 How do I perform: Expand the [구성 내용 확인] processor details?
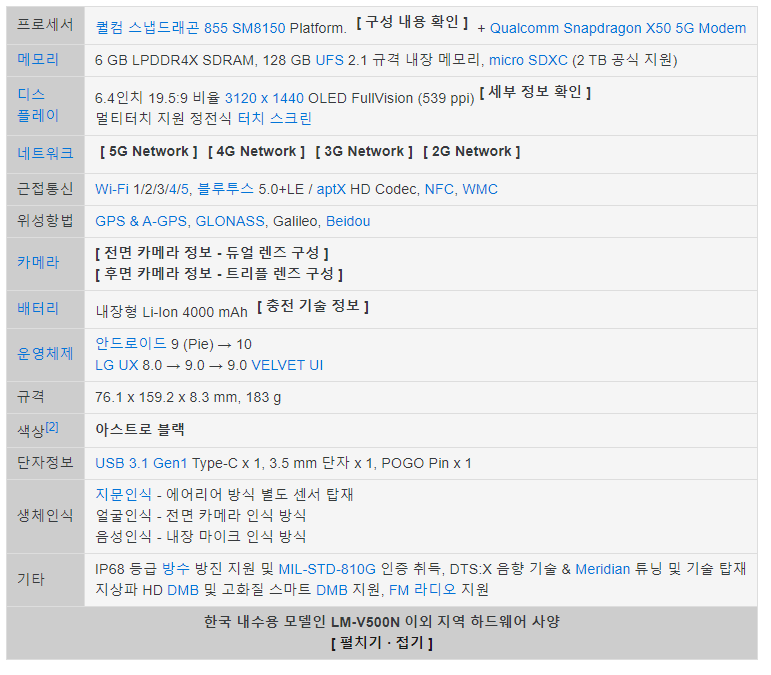tap(412, 22)
